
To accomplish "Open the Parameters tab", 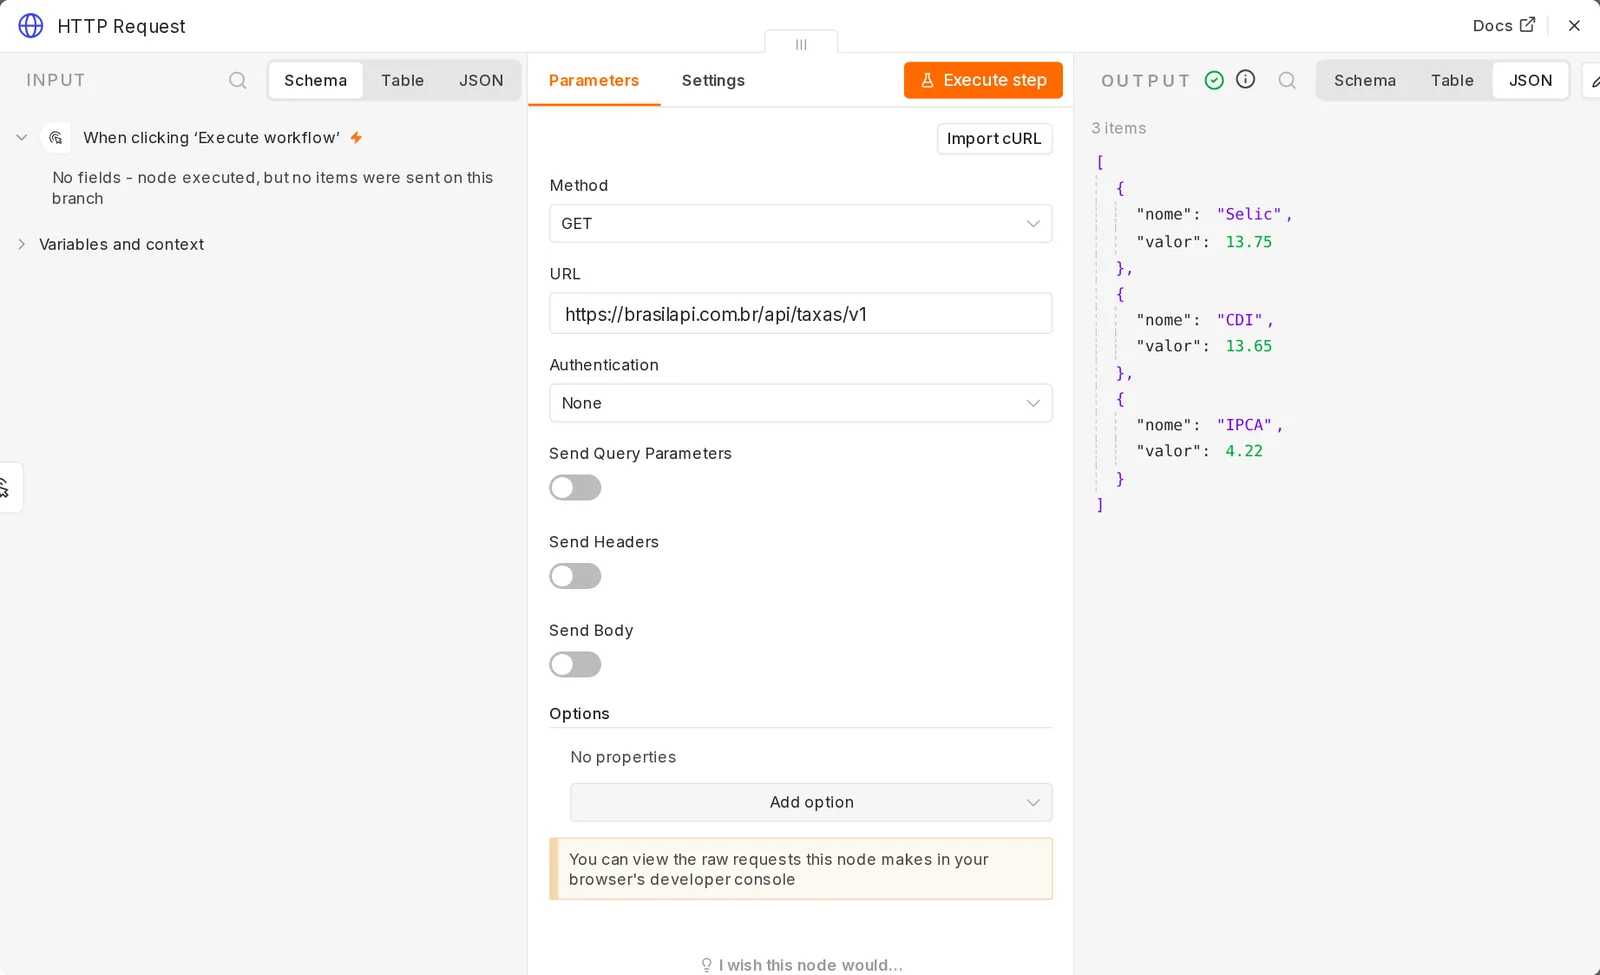I will pos(594,80).
